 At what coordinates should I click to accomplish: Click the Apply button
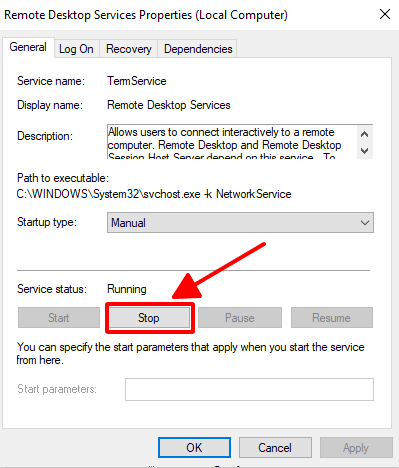coord(356,448)
